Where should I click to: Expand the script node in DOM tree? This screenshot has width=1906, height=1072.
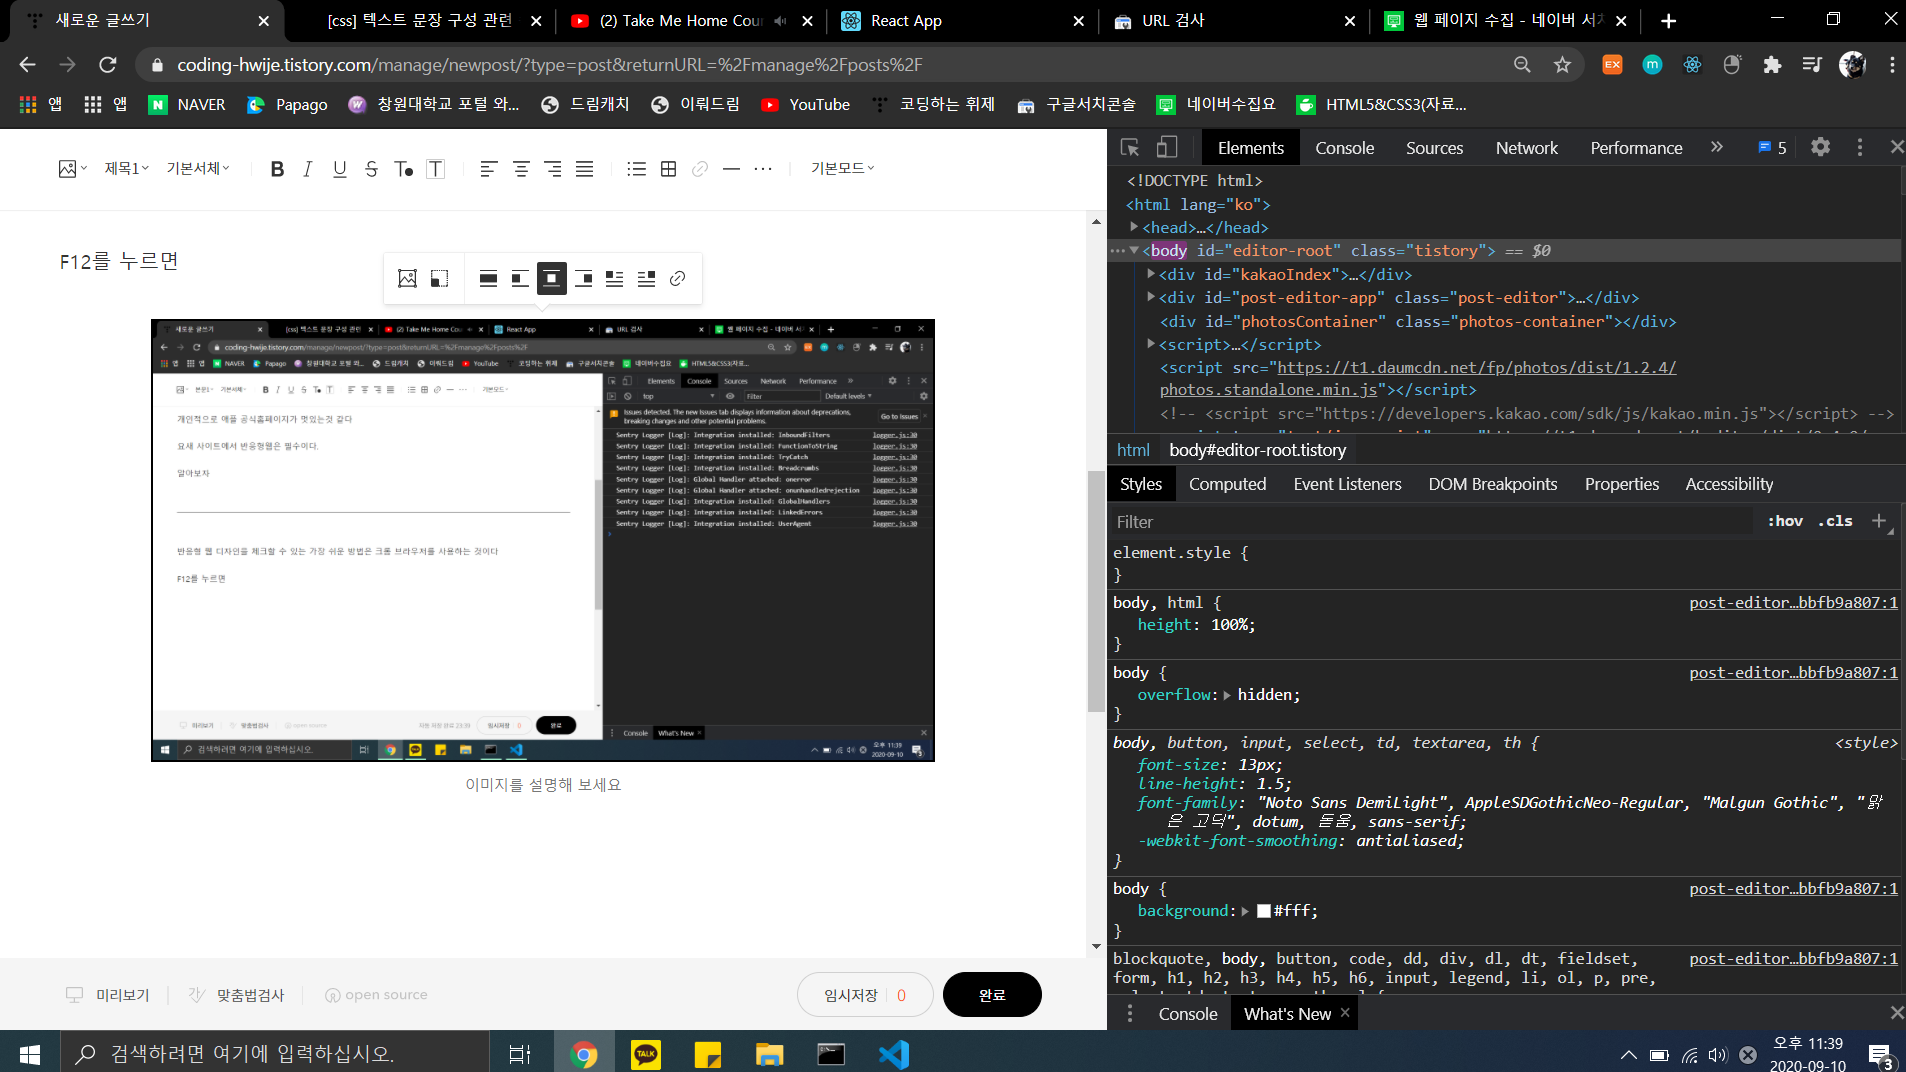pos(1151,343)
